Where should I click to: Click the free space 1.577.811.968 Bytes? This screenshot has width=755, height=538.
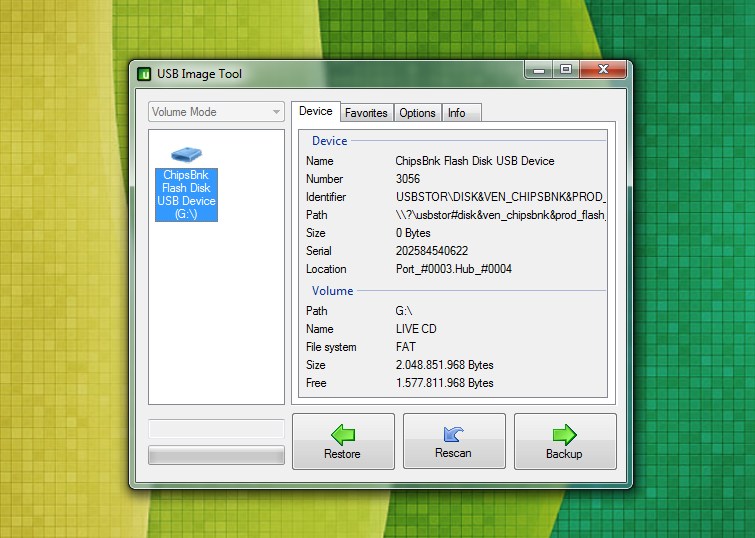tap(444, 383)
